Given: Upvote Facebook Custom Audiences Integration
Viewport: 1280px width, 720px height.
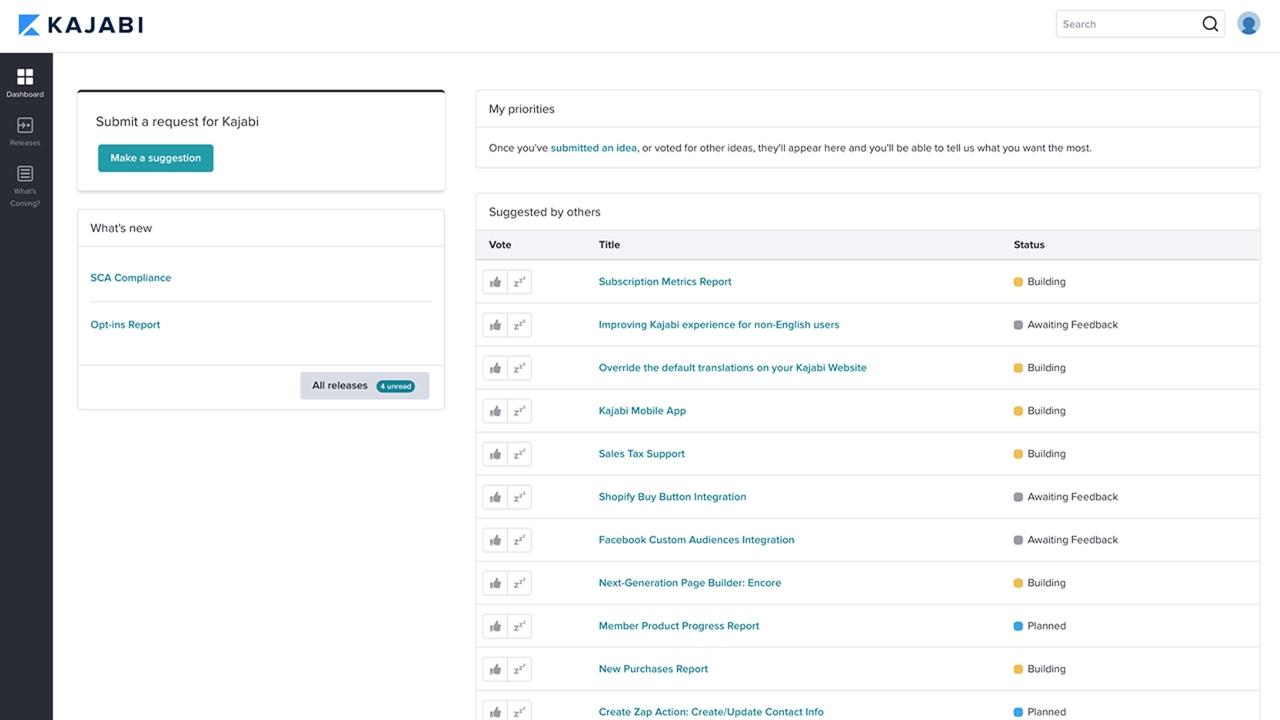Looking at the screenshot, I should [495, 540].
